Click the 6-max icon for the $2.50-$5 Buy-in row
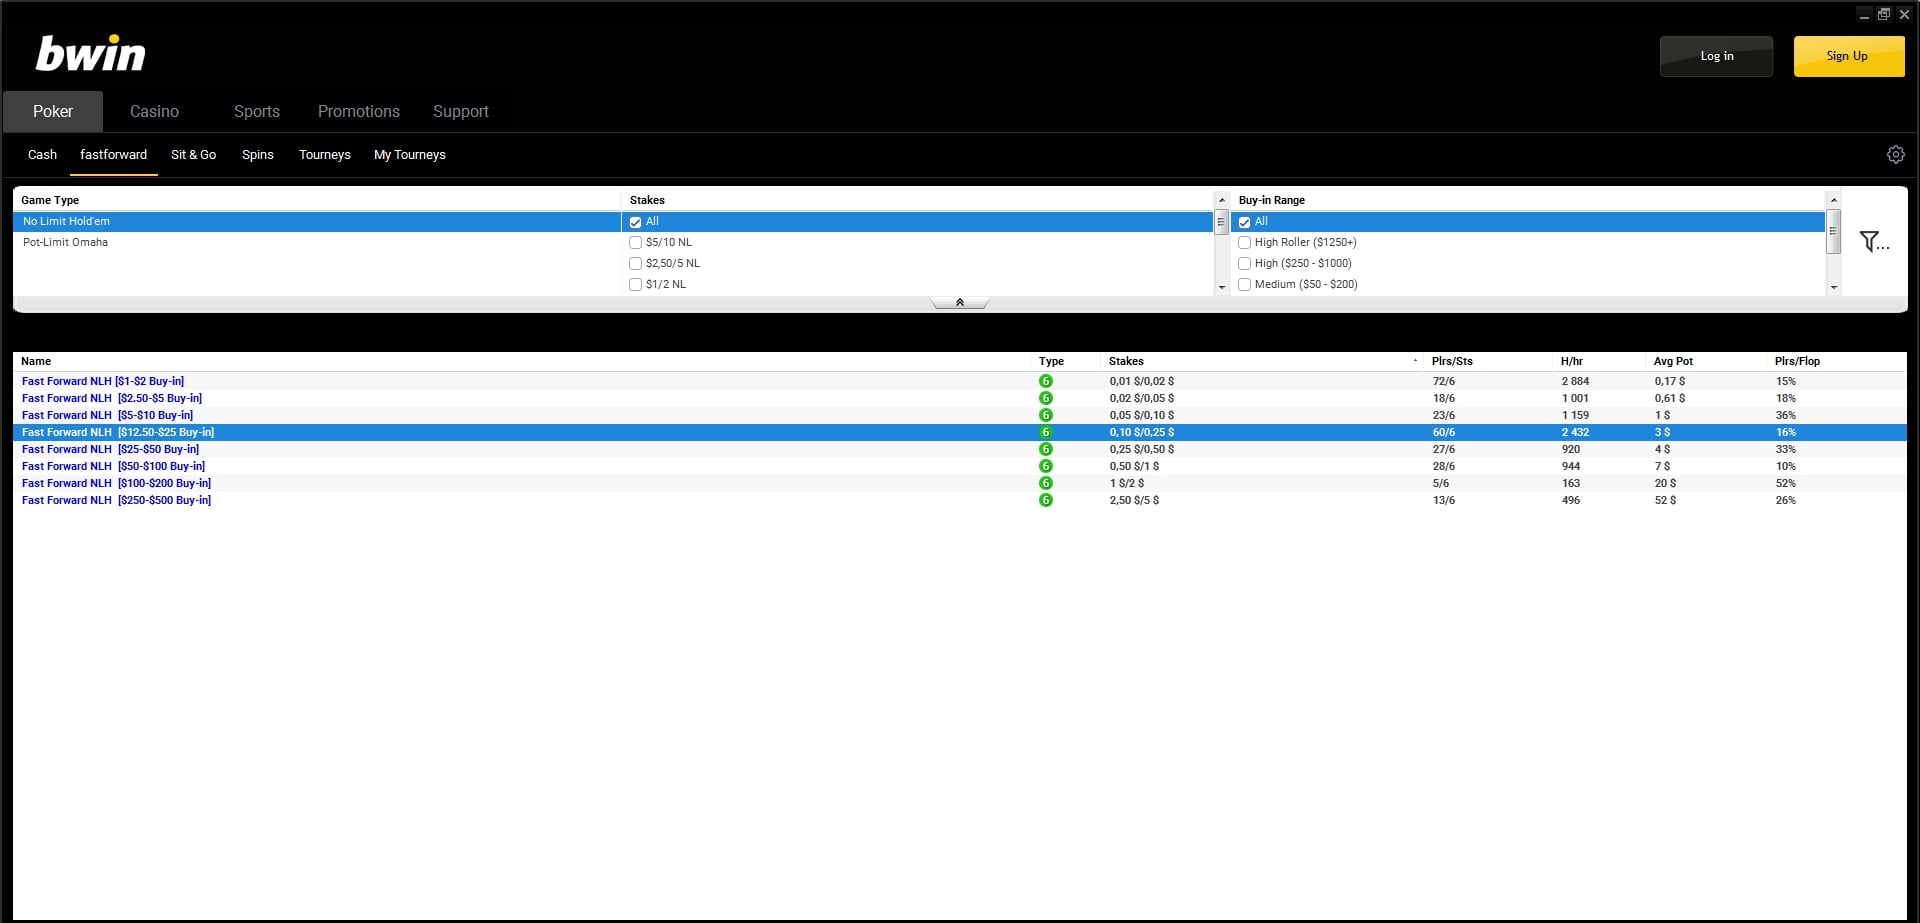Viewport: 1920px width, 923px height. click(x=1045, y=398)
